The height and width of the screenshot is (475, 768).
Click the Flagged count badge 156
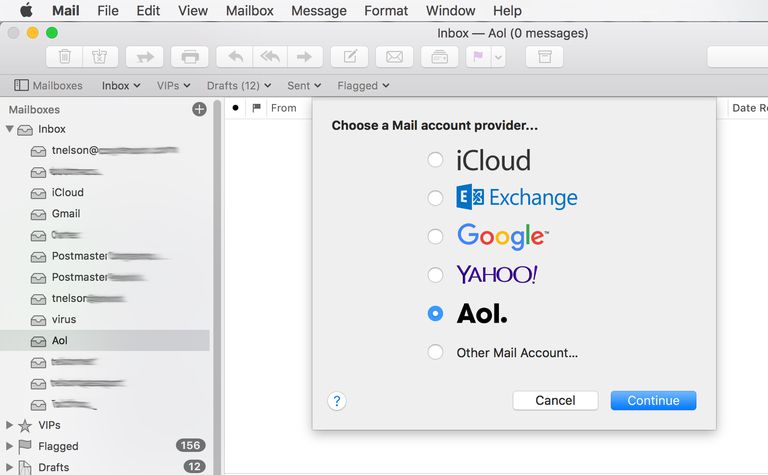[x=191, y=445]
